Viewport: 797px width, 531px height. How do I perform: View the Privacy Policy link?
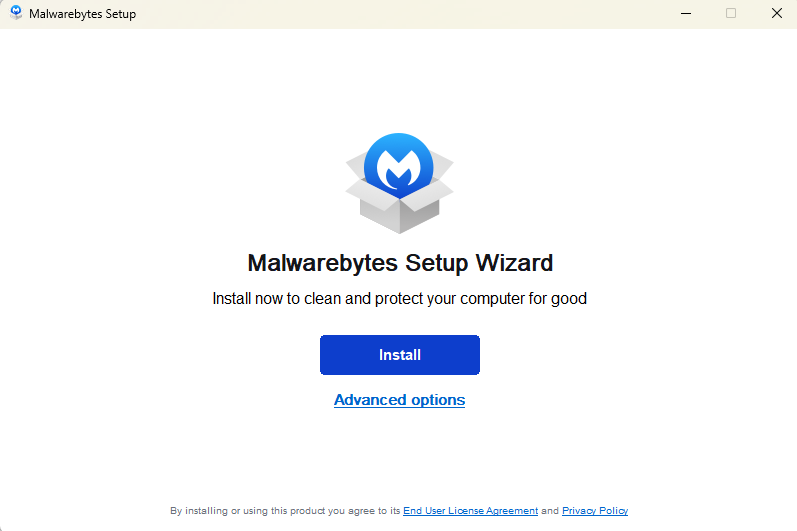click(594, 511)
